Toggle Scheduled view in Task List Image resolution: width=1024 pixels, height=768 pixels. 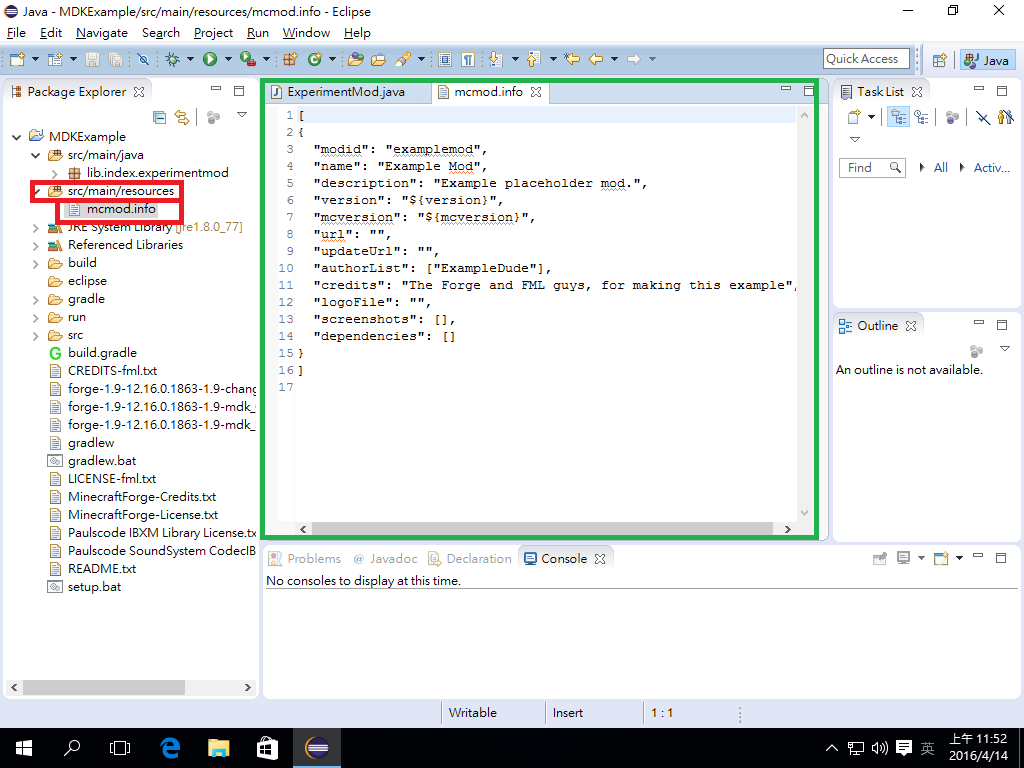[921, 117]
